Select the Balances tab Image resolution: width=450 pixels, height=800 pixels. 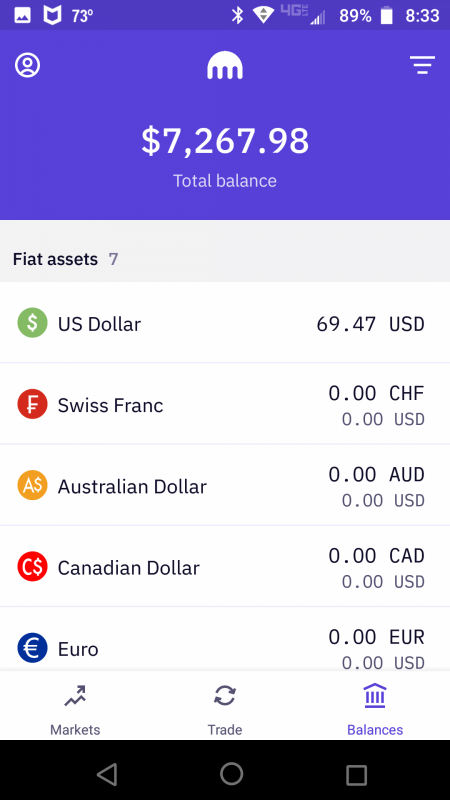pos(375,710)
